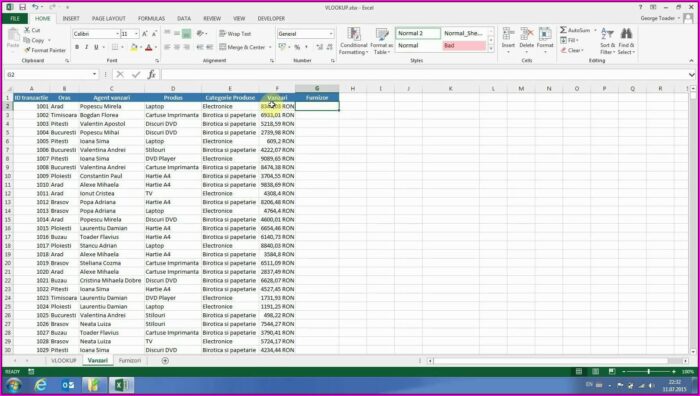Screen dimensions: 700x396
Task: Switch to the DATA ribbon tab
Action: tap(184, 18)
